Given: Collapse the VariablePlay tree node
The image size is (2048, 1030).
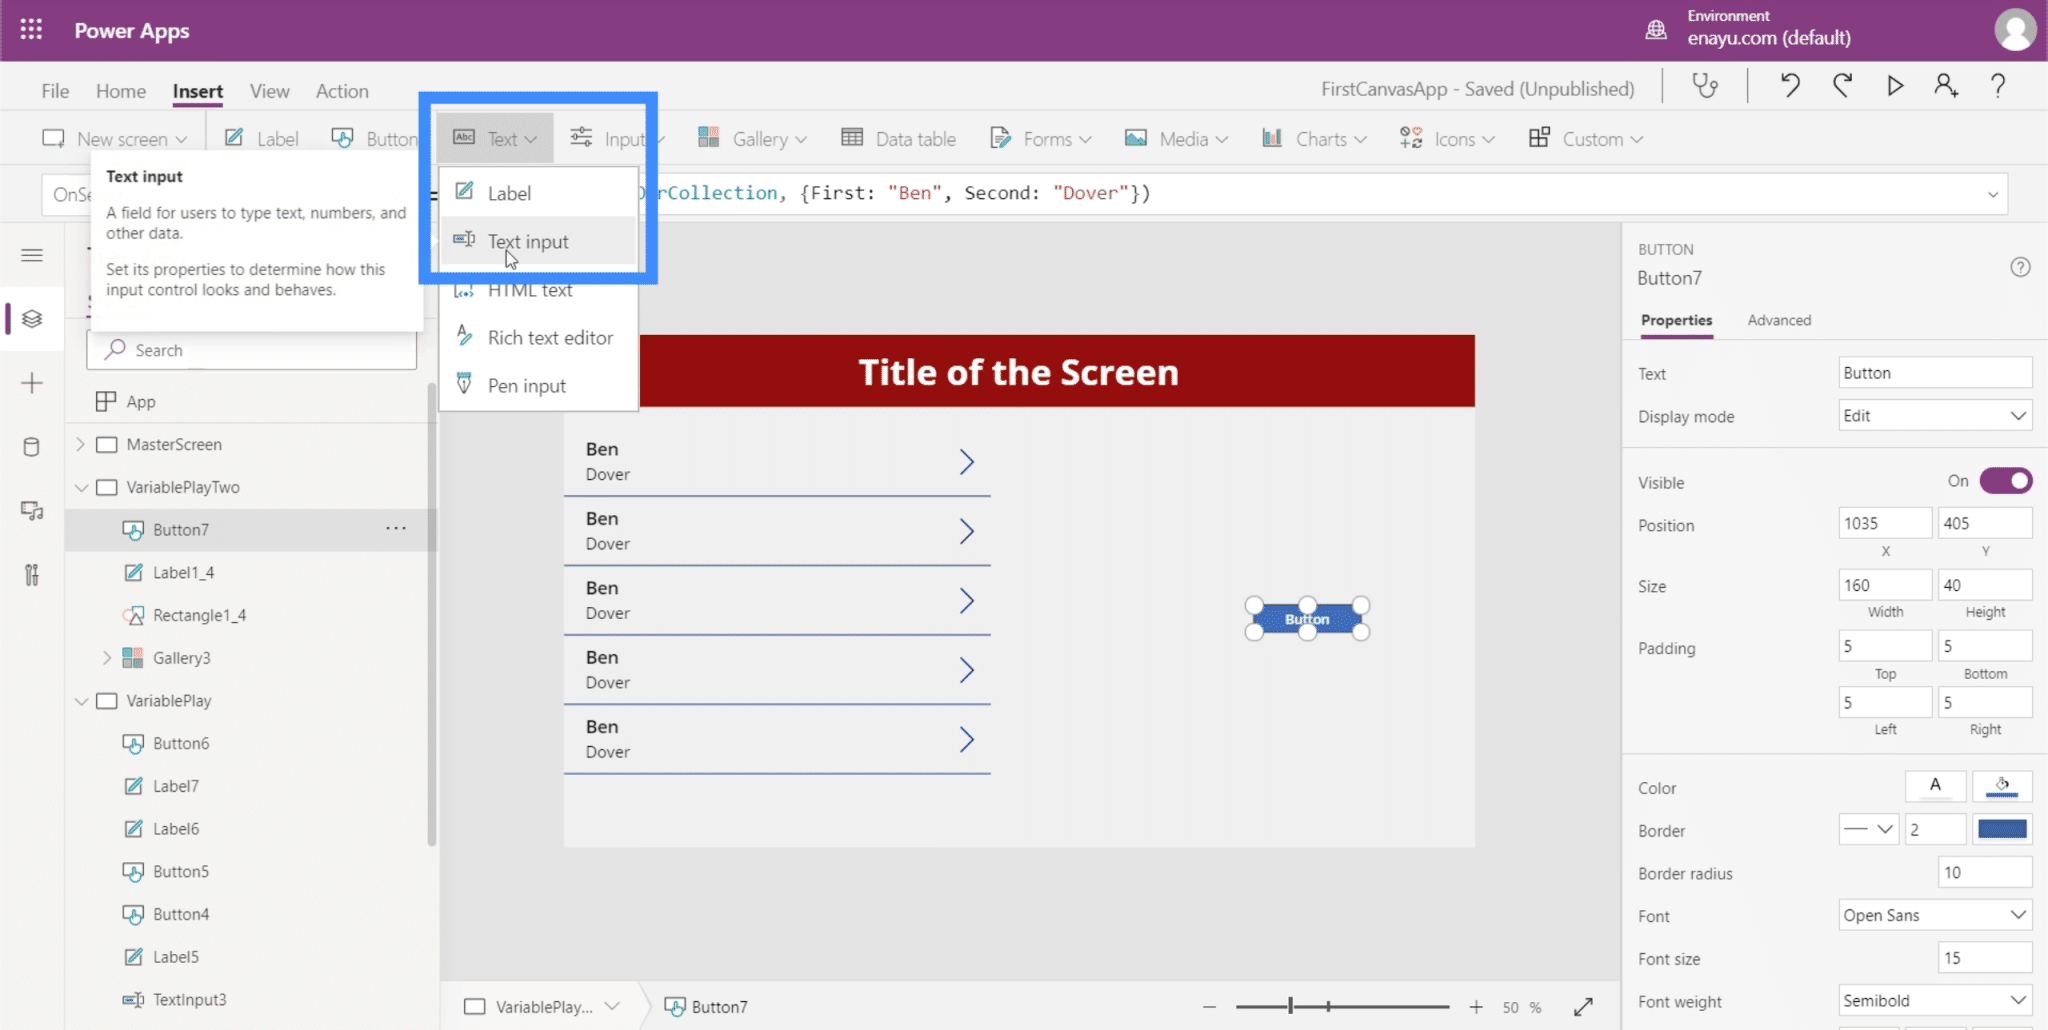Looking at the screenshot, I should coord(81,700).
